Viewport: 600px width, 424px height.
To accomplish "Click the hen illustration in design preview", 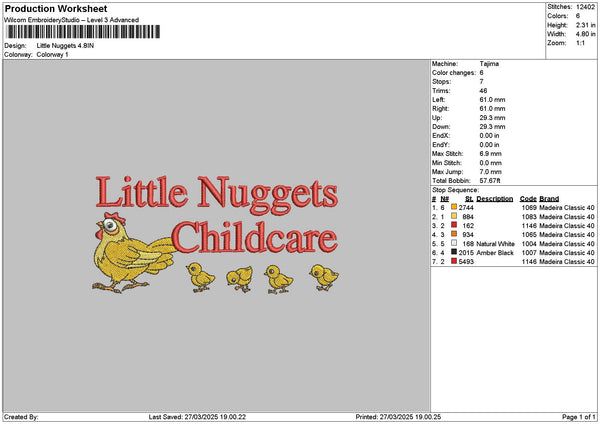I will pyautogui.click(x=134, y=253).
